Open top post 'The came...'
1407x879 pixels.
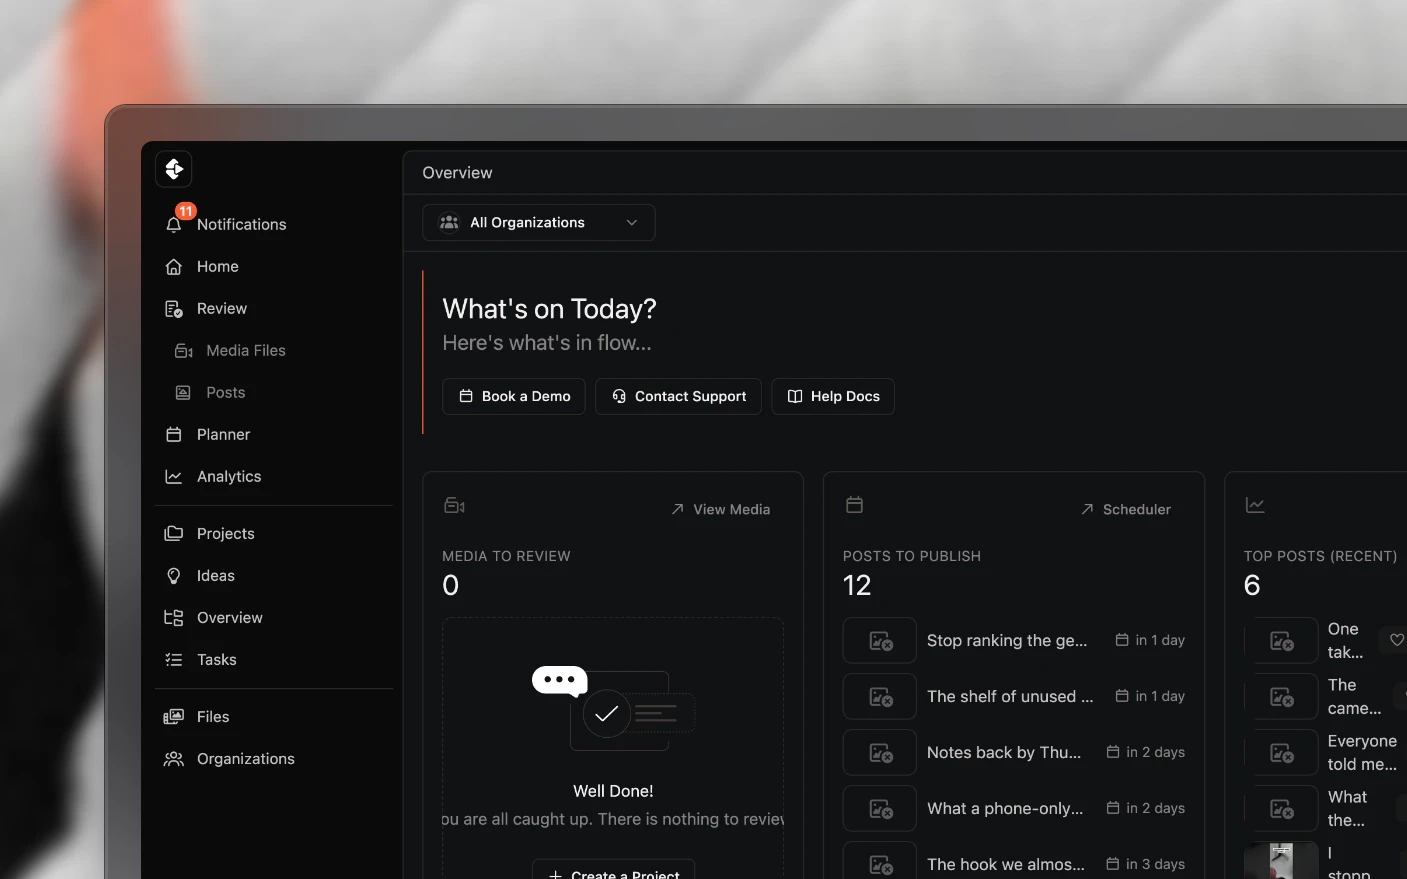[1354, 697]
